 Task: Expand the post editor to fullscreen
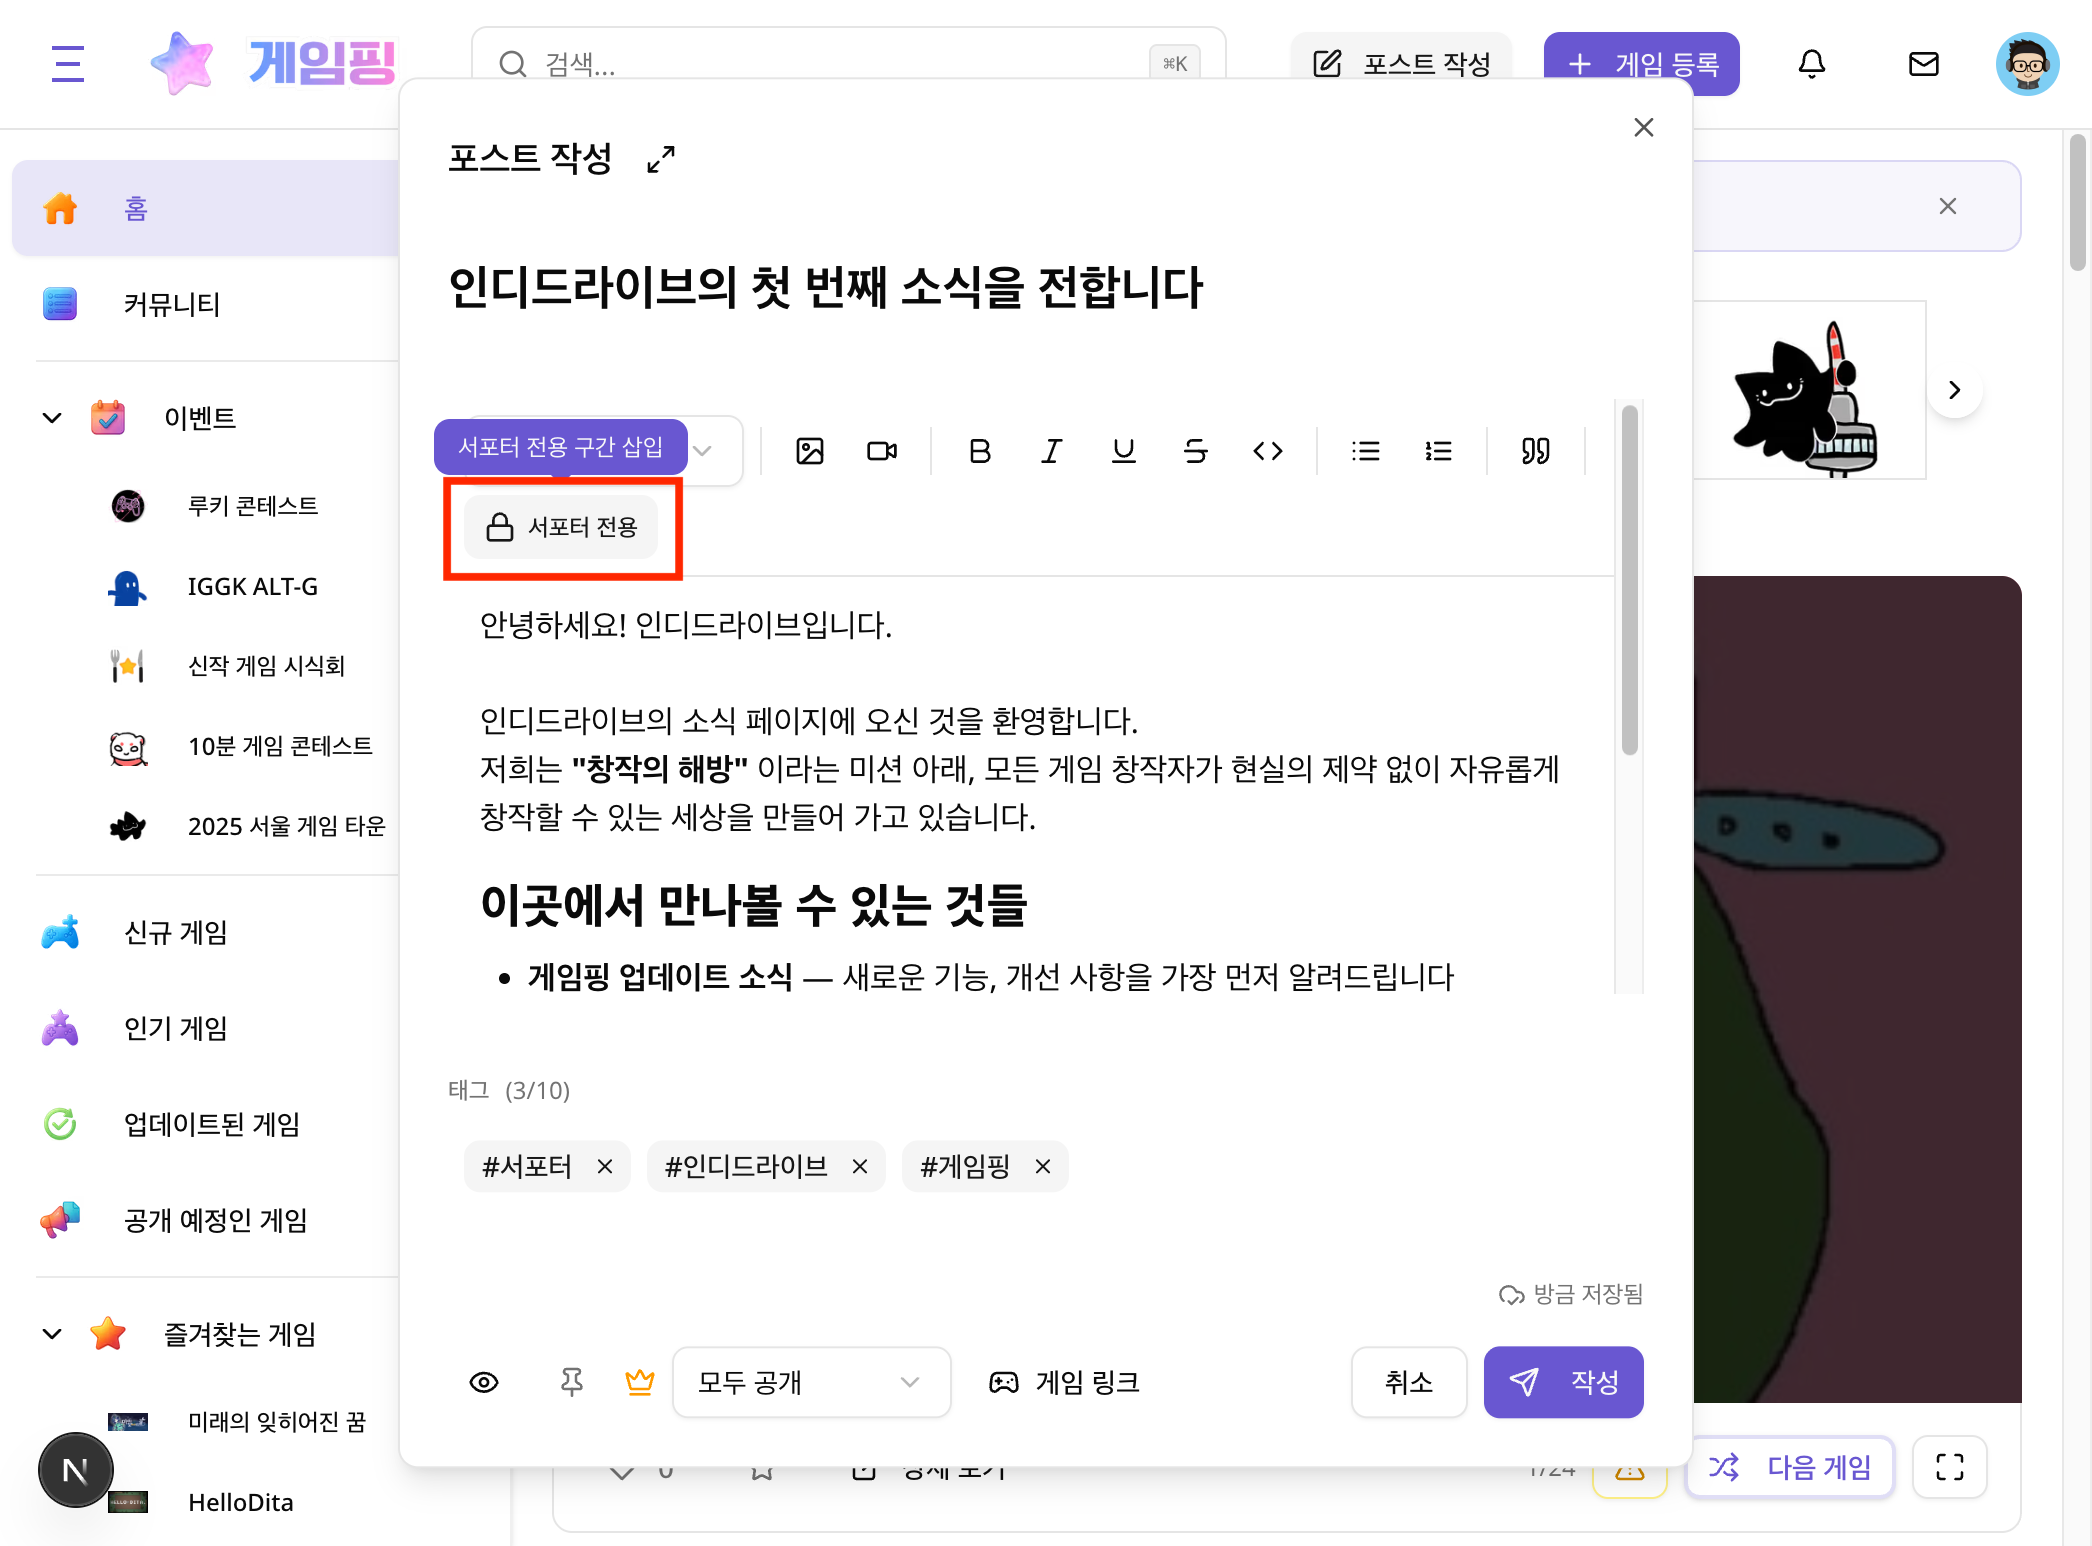click(x=659, y=158)
